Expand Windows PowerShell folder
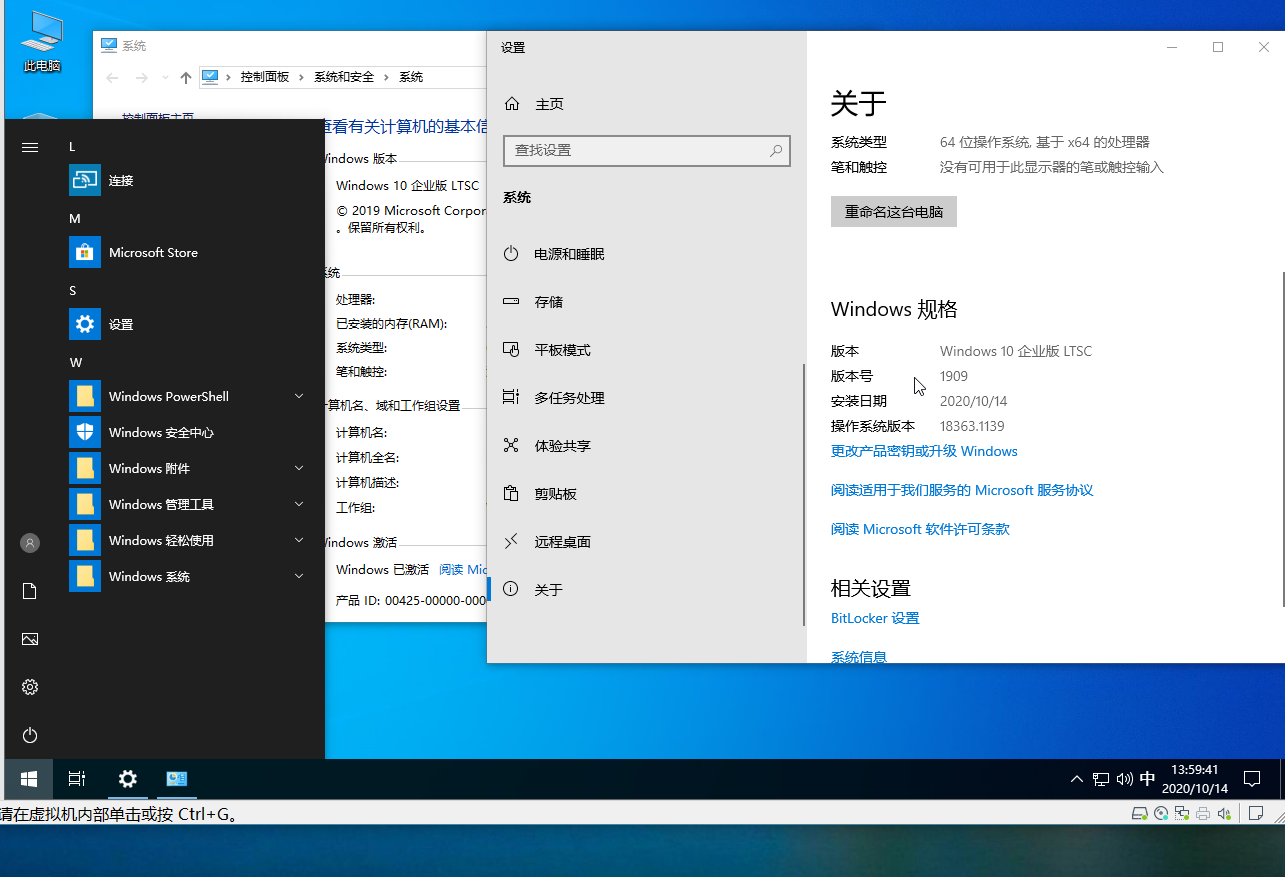This screenshot has width=1285, height=877. tap(299, 397)
